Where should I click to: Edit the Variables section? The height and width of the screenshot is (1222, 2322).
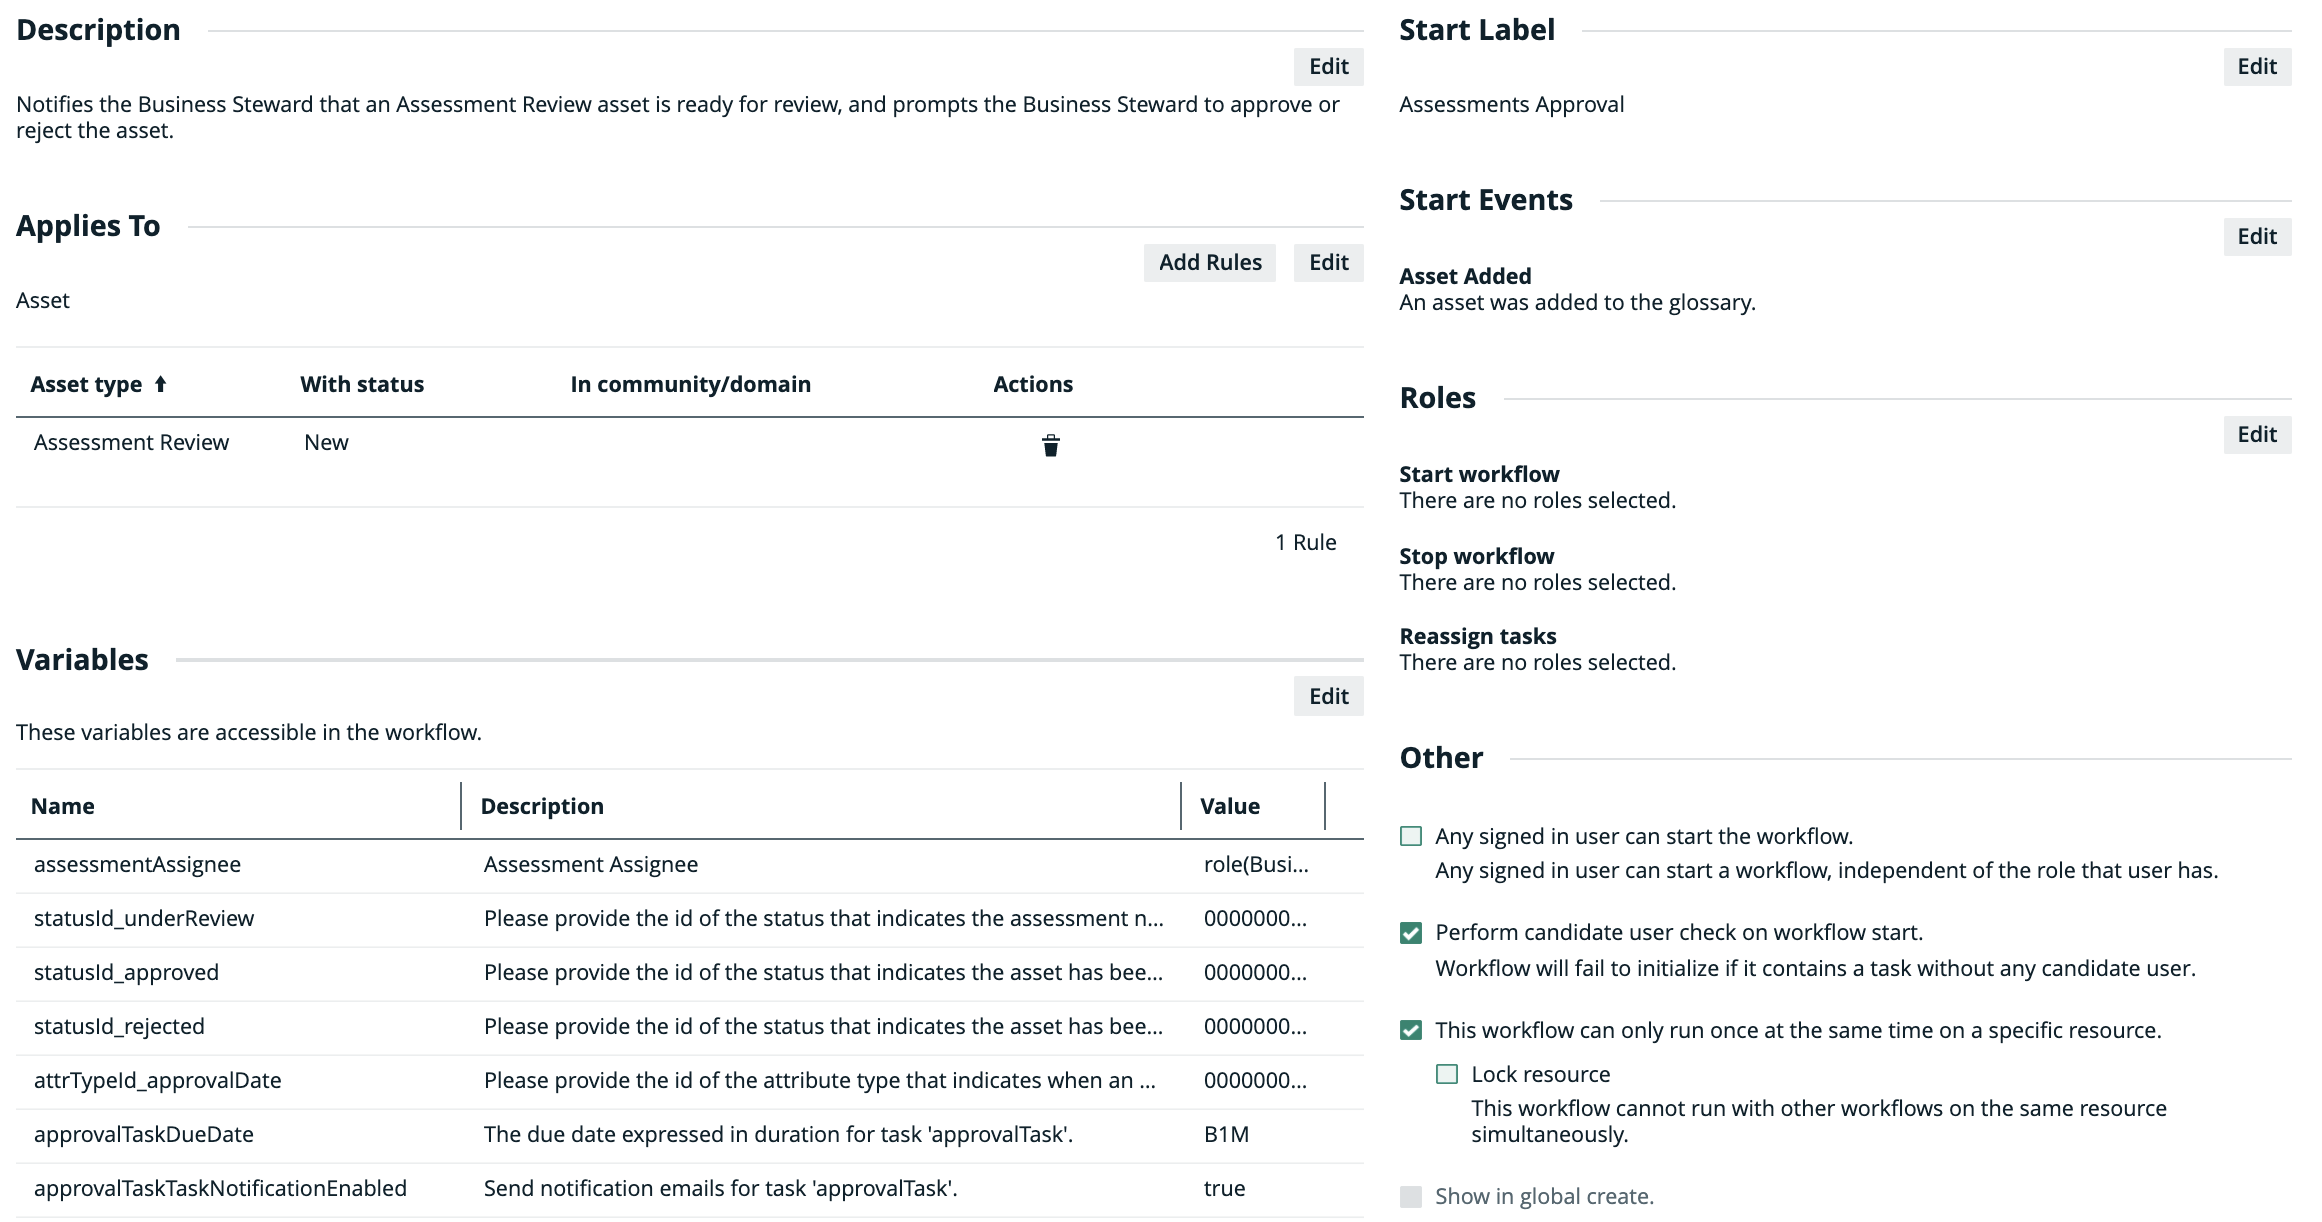1328,696
